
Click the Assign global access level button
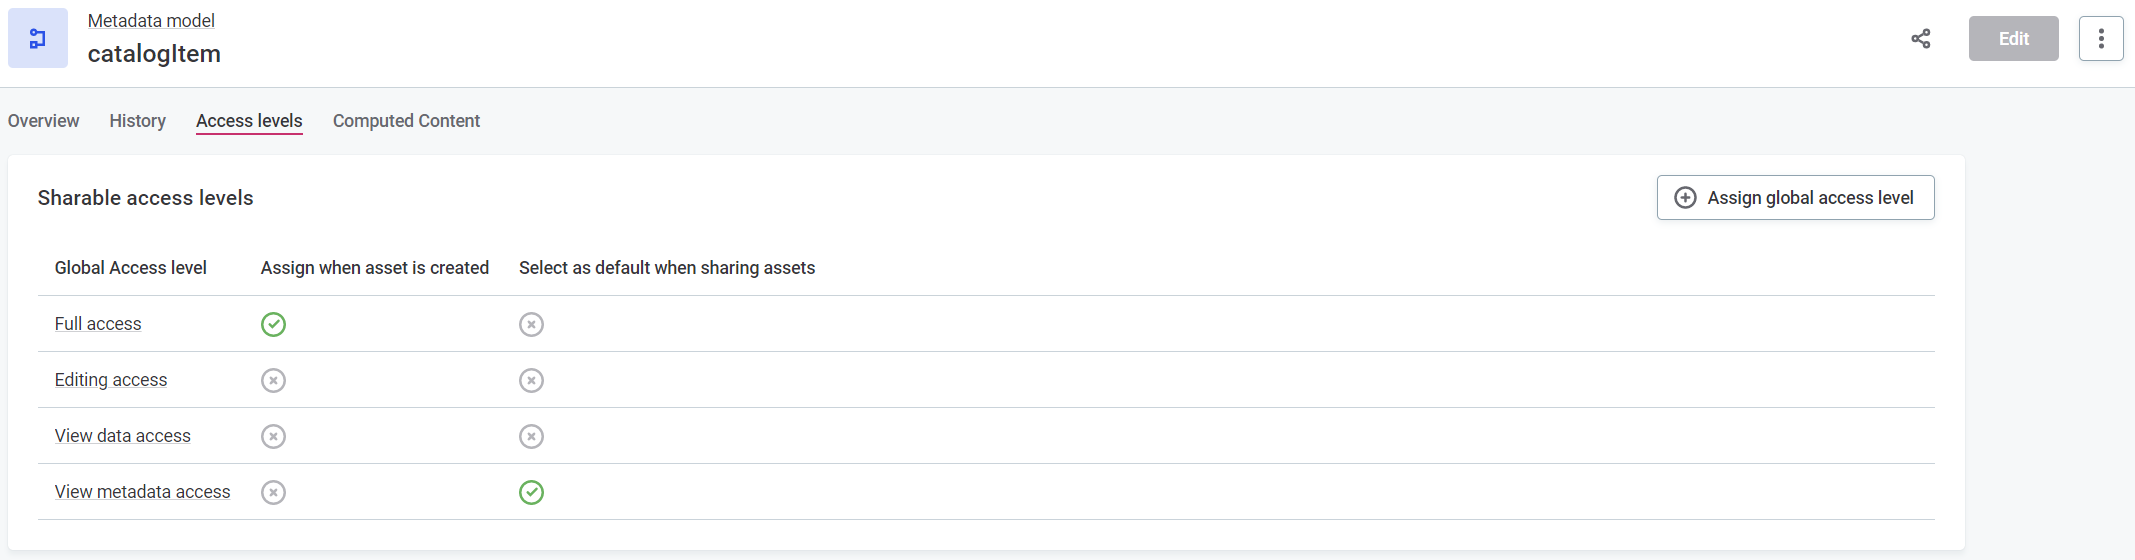tap(1795, 198)
